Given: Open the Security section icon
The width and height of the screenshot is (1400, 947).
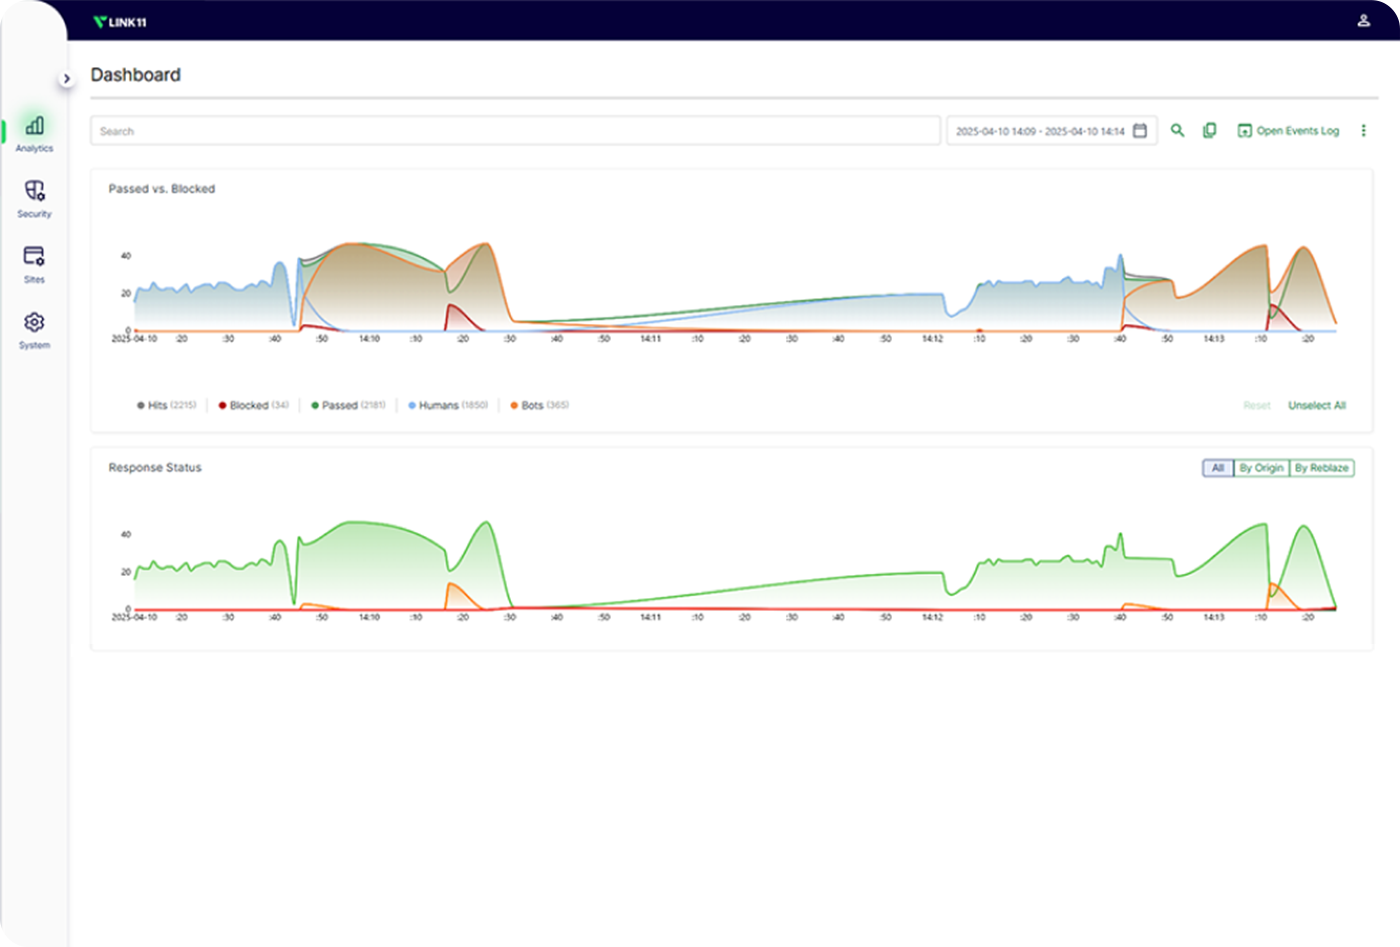Looking at the screenshot, I should click(x=34, y=191).
